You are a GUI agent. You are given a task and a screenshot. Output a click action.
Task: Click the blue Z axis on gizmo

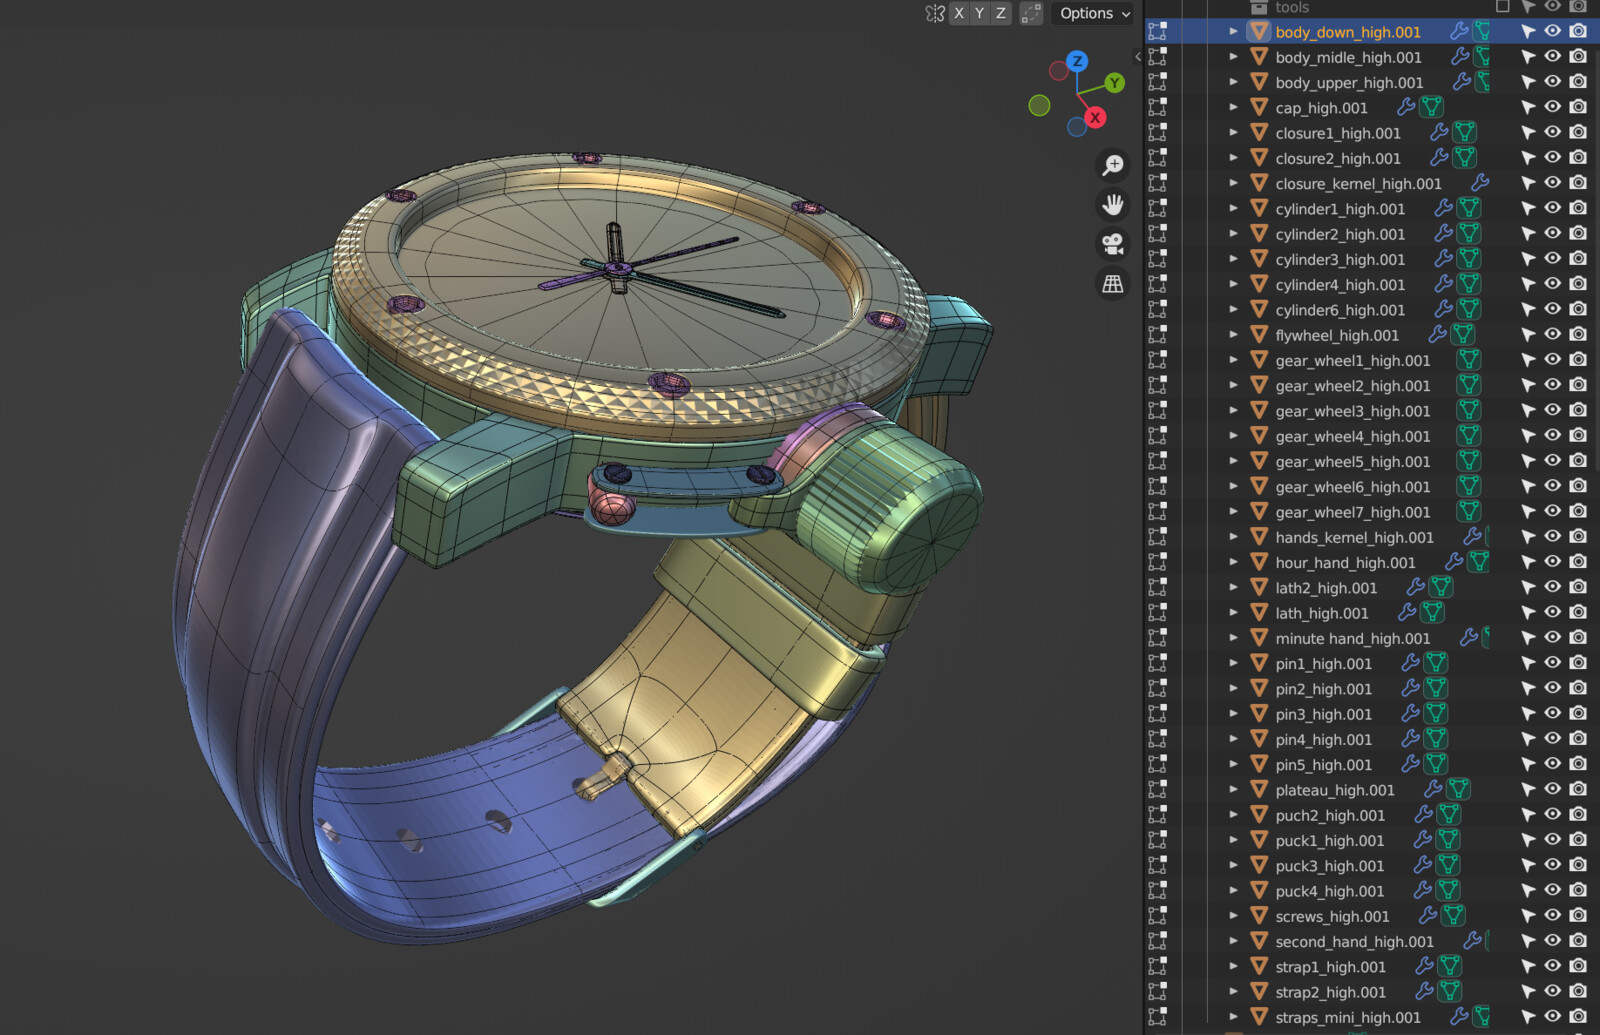(x=1077, y=61)
